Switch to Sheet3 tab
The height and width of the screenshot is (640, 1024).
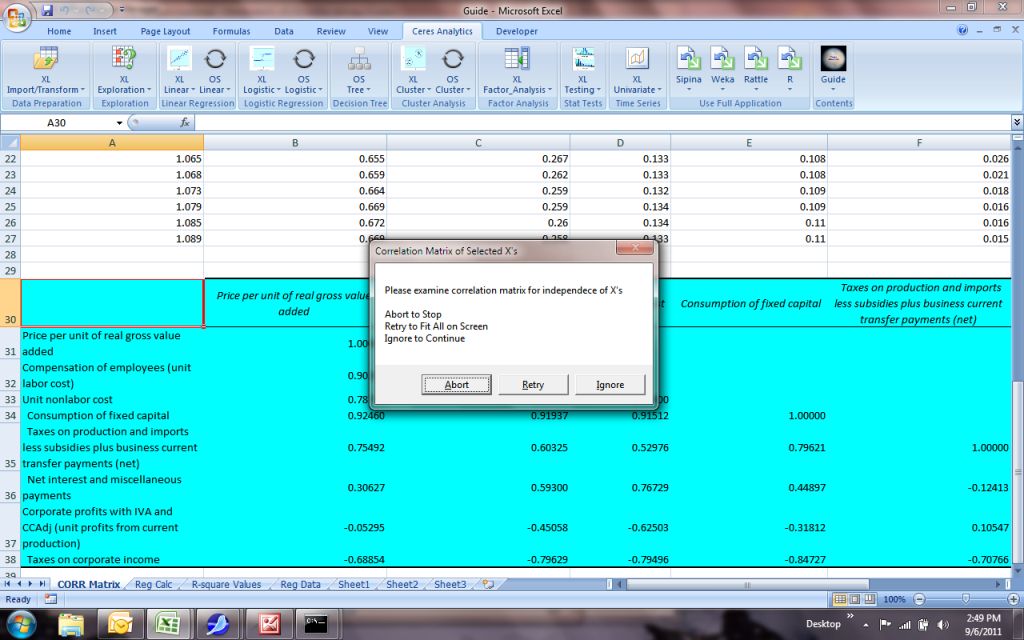click(x=450, y=584)
